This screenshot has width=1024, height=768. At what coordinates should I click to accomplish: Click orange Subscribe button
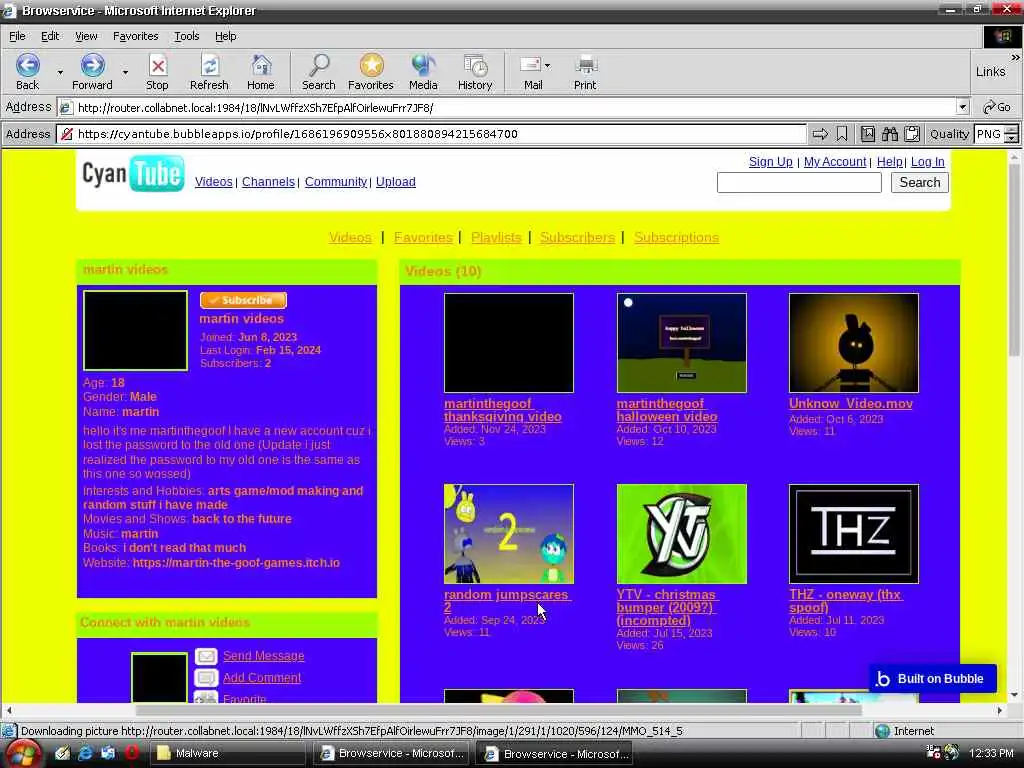click(243, 300)
